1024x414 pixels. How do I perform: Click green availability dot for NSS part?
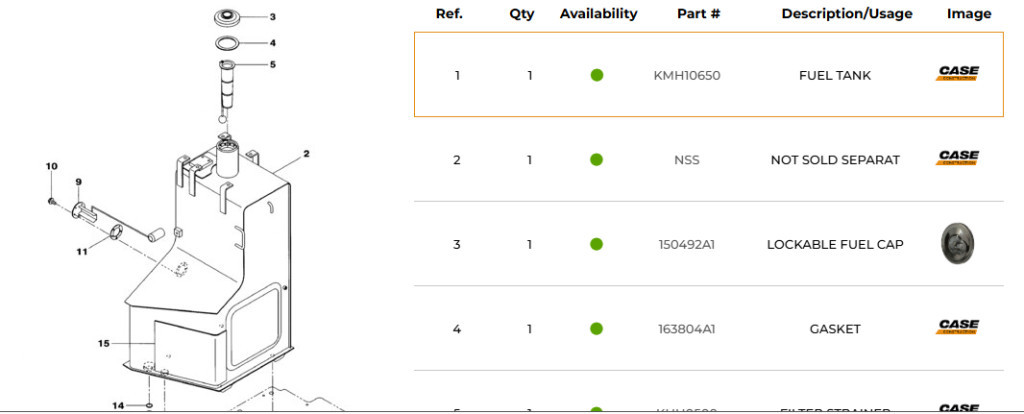click(596, 159)
